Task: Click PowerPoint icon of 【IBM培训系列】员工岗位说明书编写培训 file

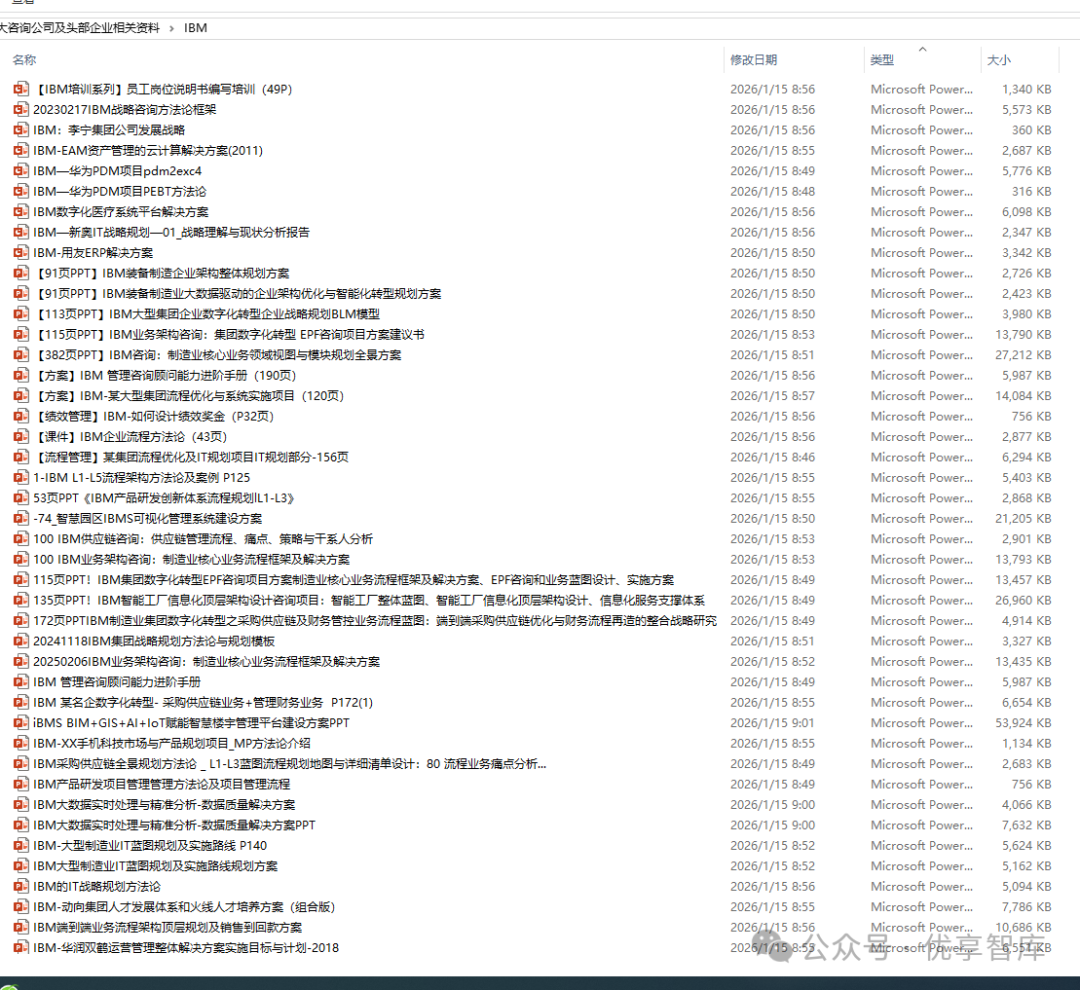Action: point(21,89)
